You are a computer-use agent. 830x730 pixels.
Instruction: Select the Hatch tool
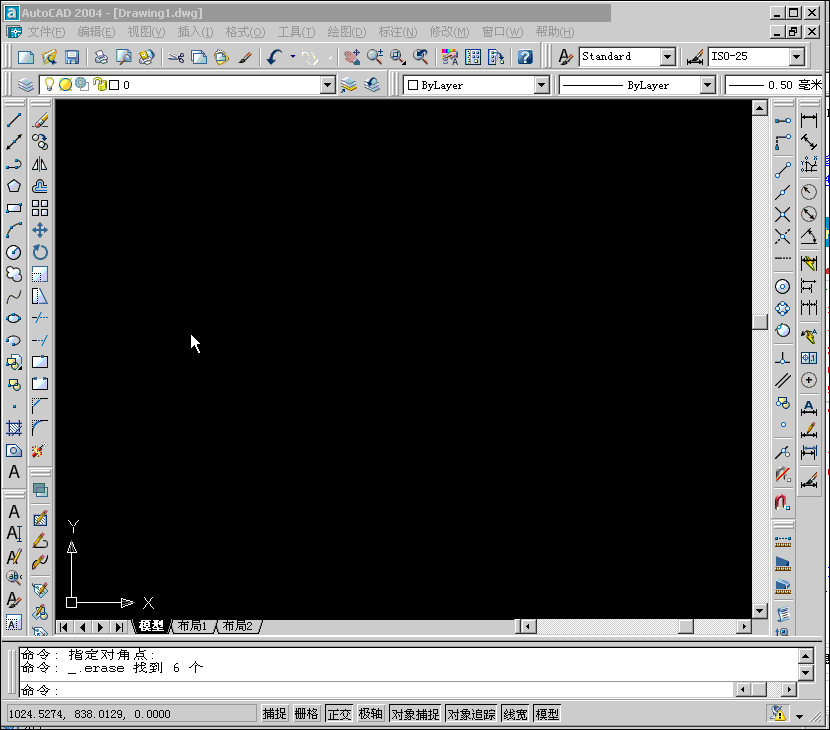(x=14, y=428)
